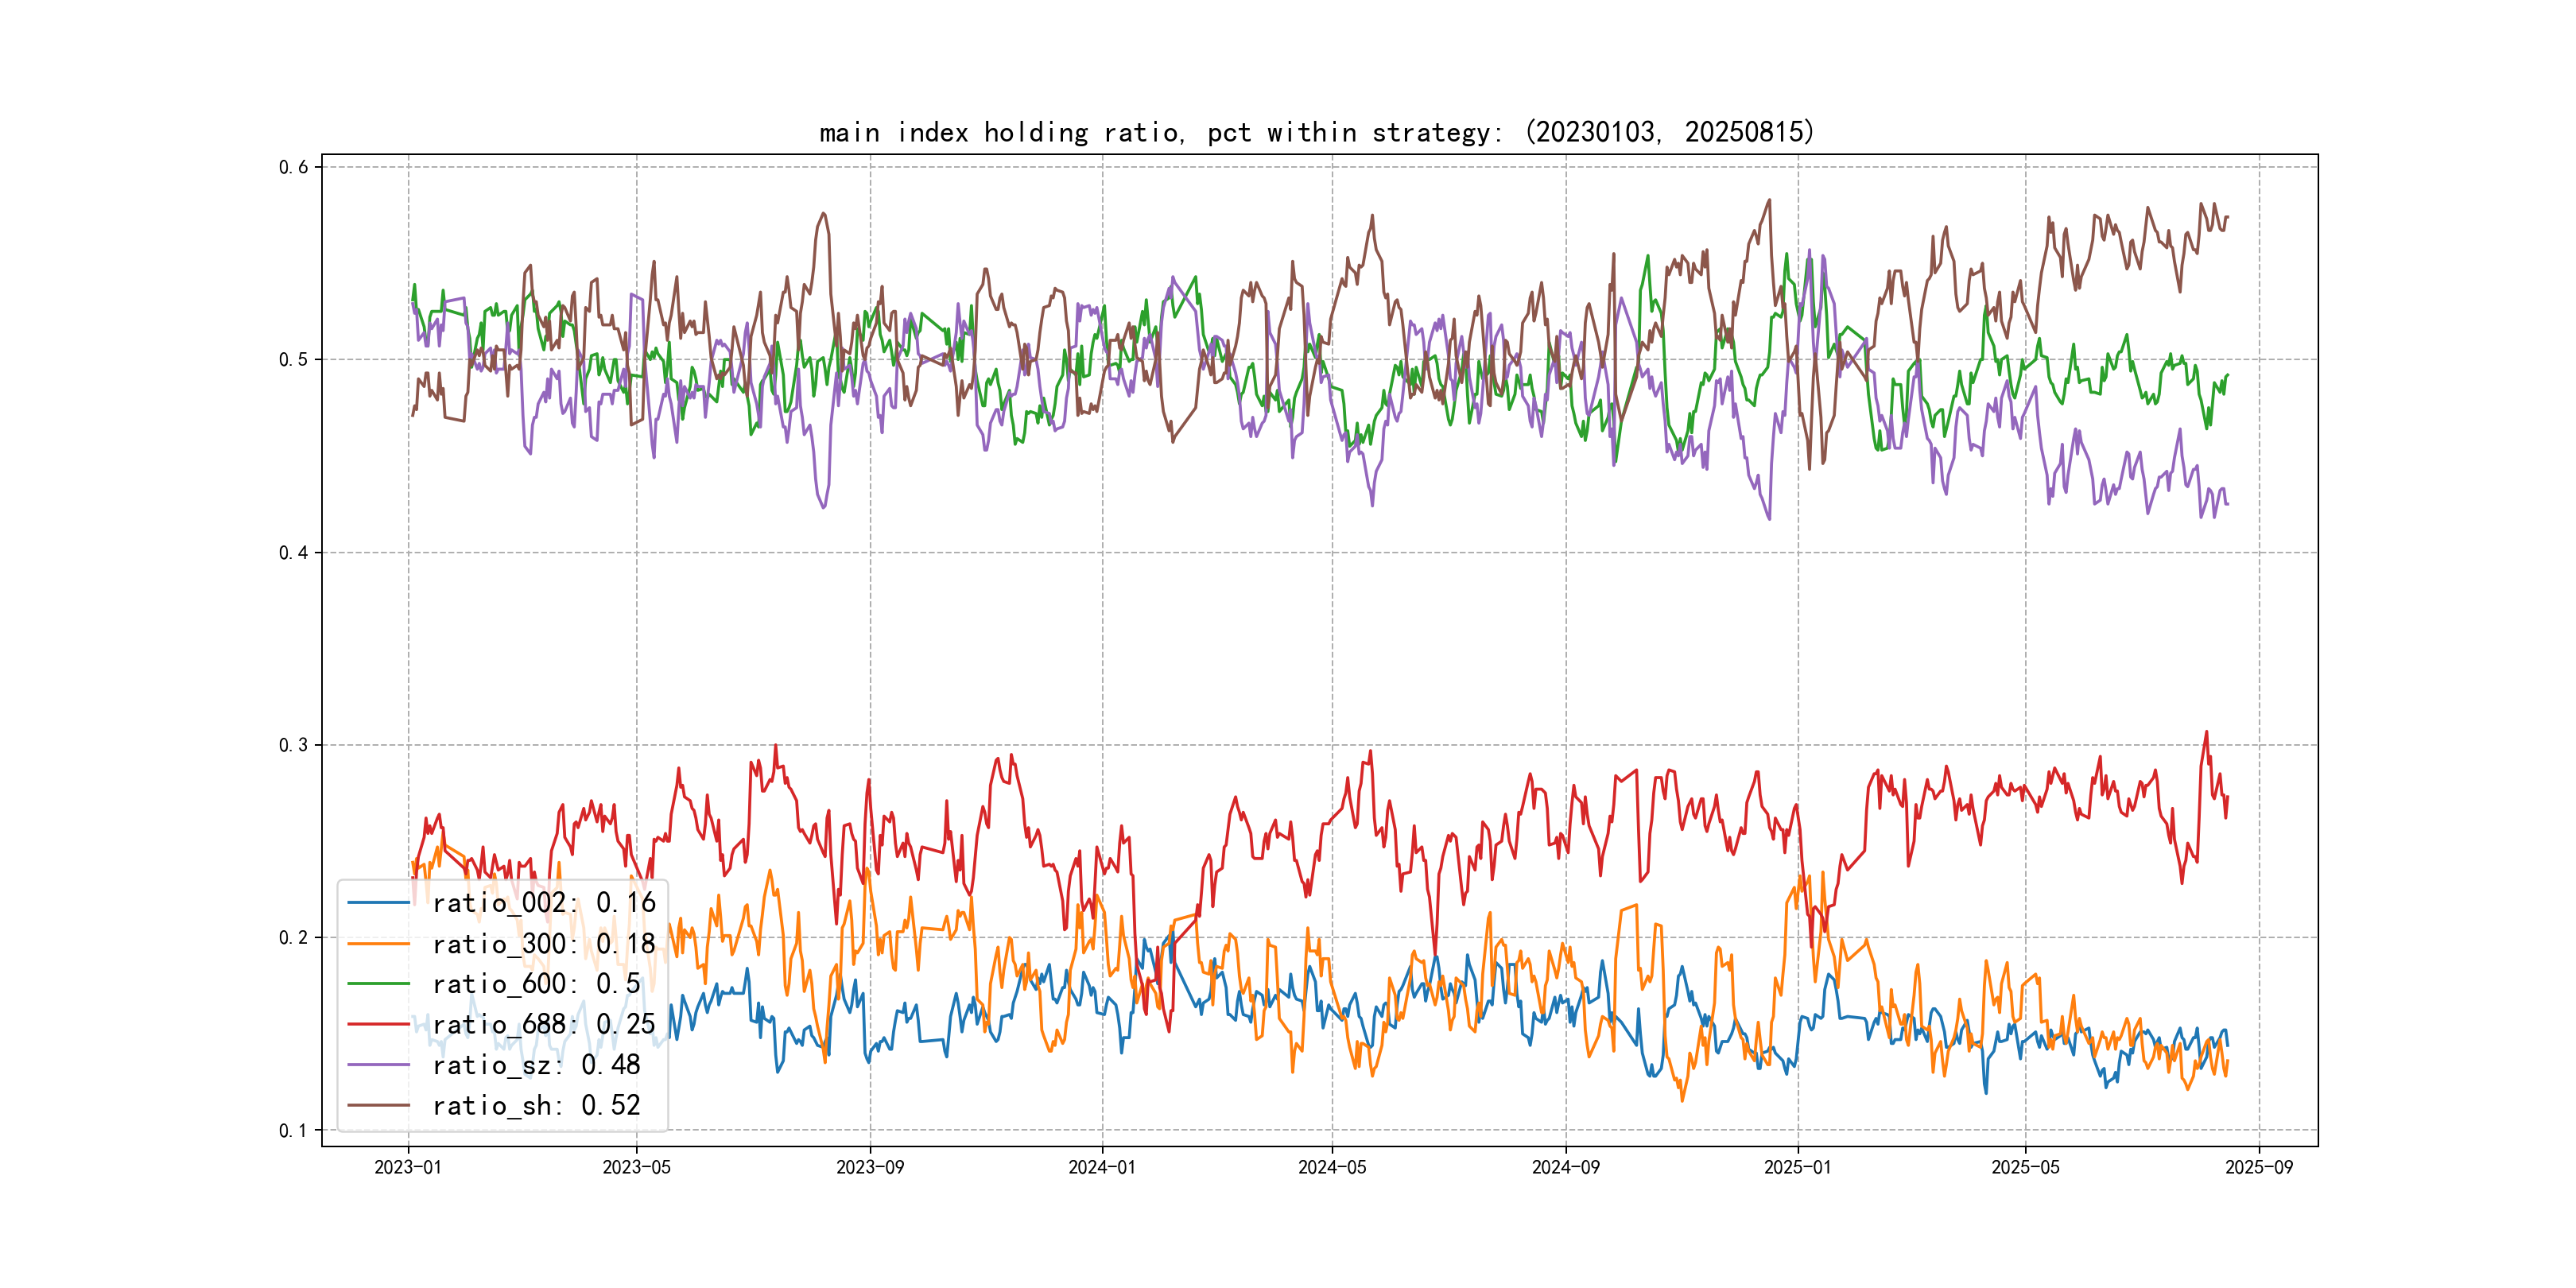2576x1288 pixels.
Task: Select the 'ratio_sz: 0.48' legend label
Action: [x=536, y=1065]
